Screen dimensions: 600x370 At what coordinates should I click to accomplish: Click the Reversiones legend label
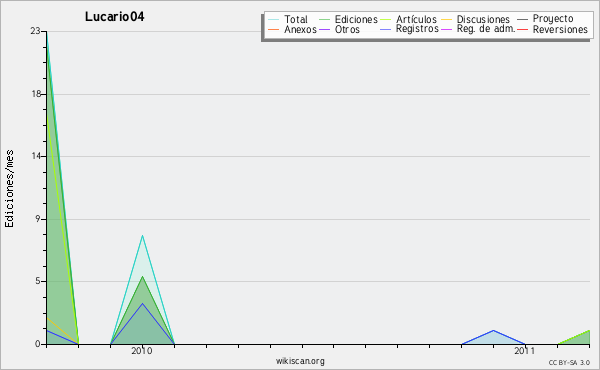[x=560, y=29]
